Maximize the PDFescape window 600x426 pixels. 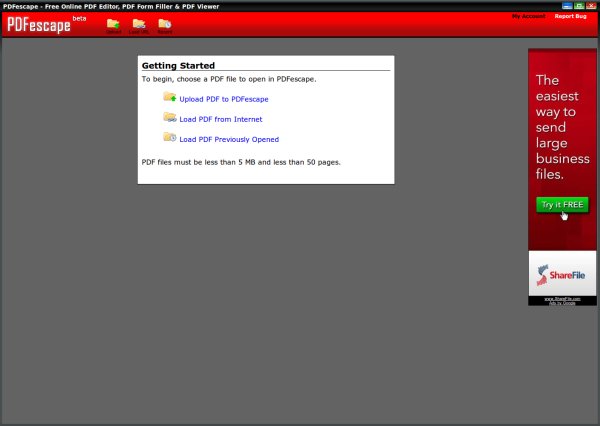point(579,6)
